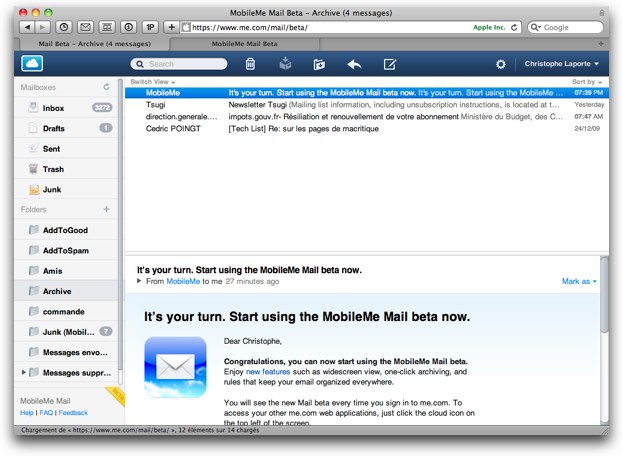Select the commande folder
Image resolution: width=622 pixels, height=456 pixels.
coord(66,312)
